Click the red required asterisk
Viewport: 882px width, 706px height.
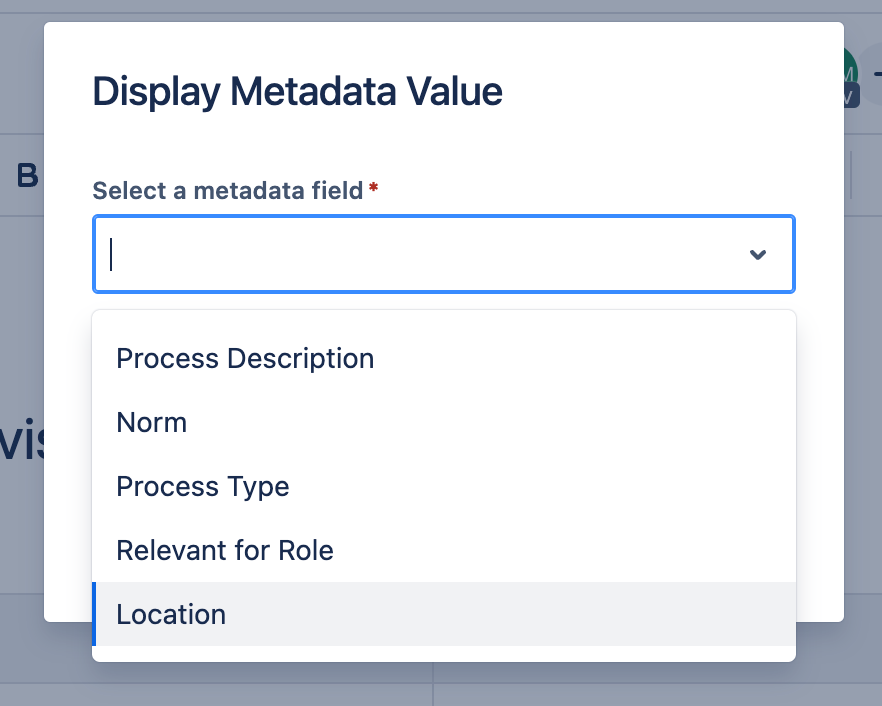click(x=374, y=189)
